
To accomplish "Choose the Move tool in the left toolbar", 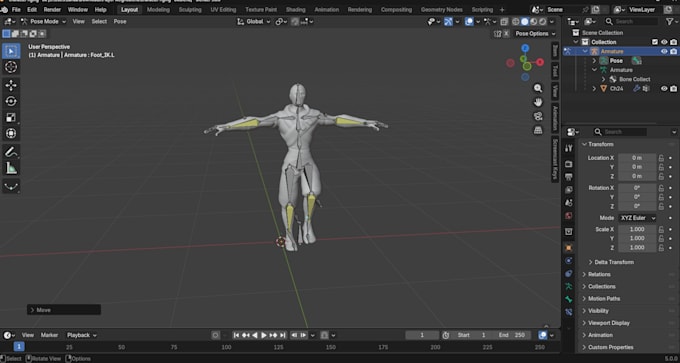I will [x=11, y=85].
